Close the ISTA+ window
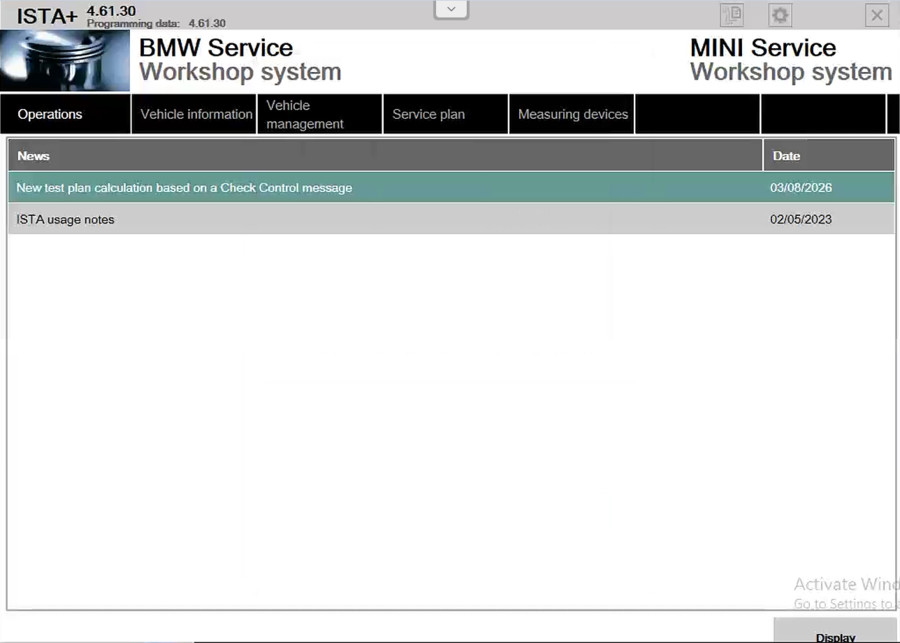Viewport: 900px width, 643px height. [877, 15]
